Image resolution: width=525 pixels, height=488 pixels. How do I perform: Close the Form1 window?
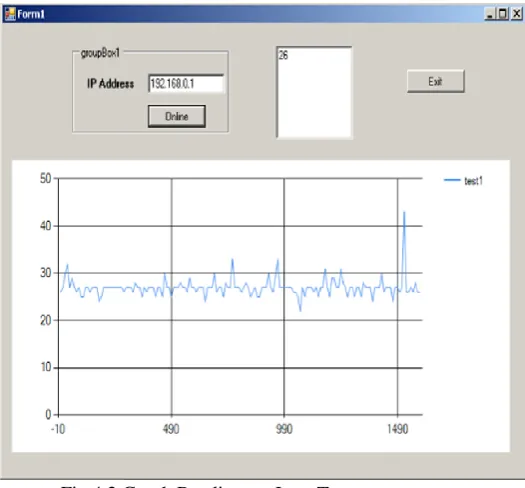[517, 14]
